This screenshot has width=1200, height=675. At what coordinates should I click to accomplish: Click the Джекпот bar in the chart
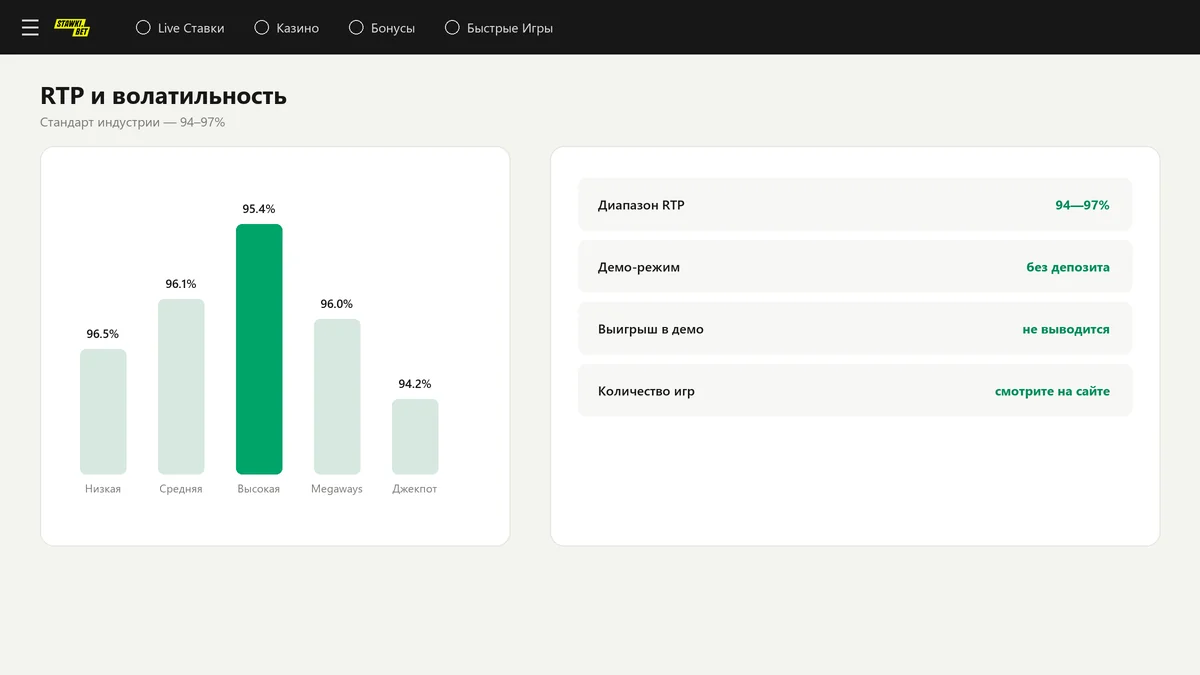click(415, 436)
